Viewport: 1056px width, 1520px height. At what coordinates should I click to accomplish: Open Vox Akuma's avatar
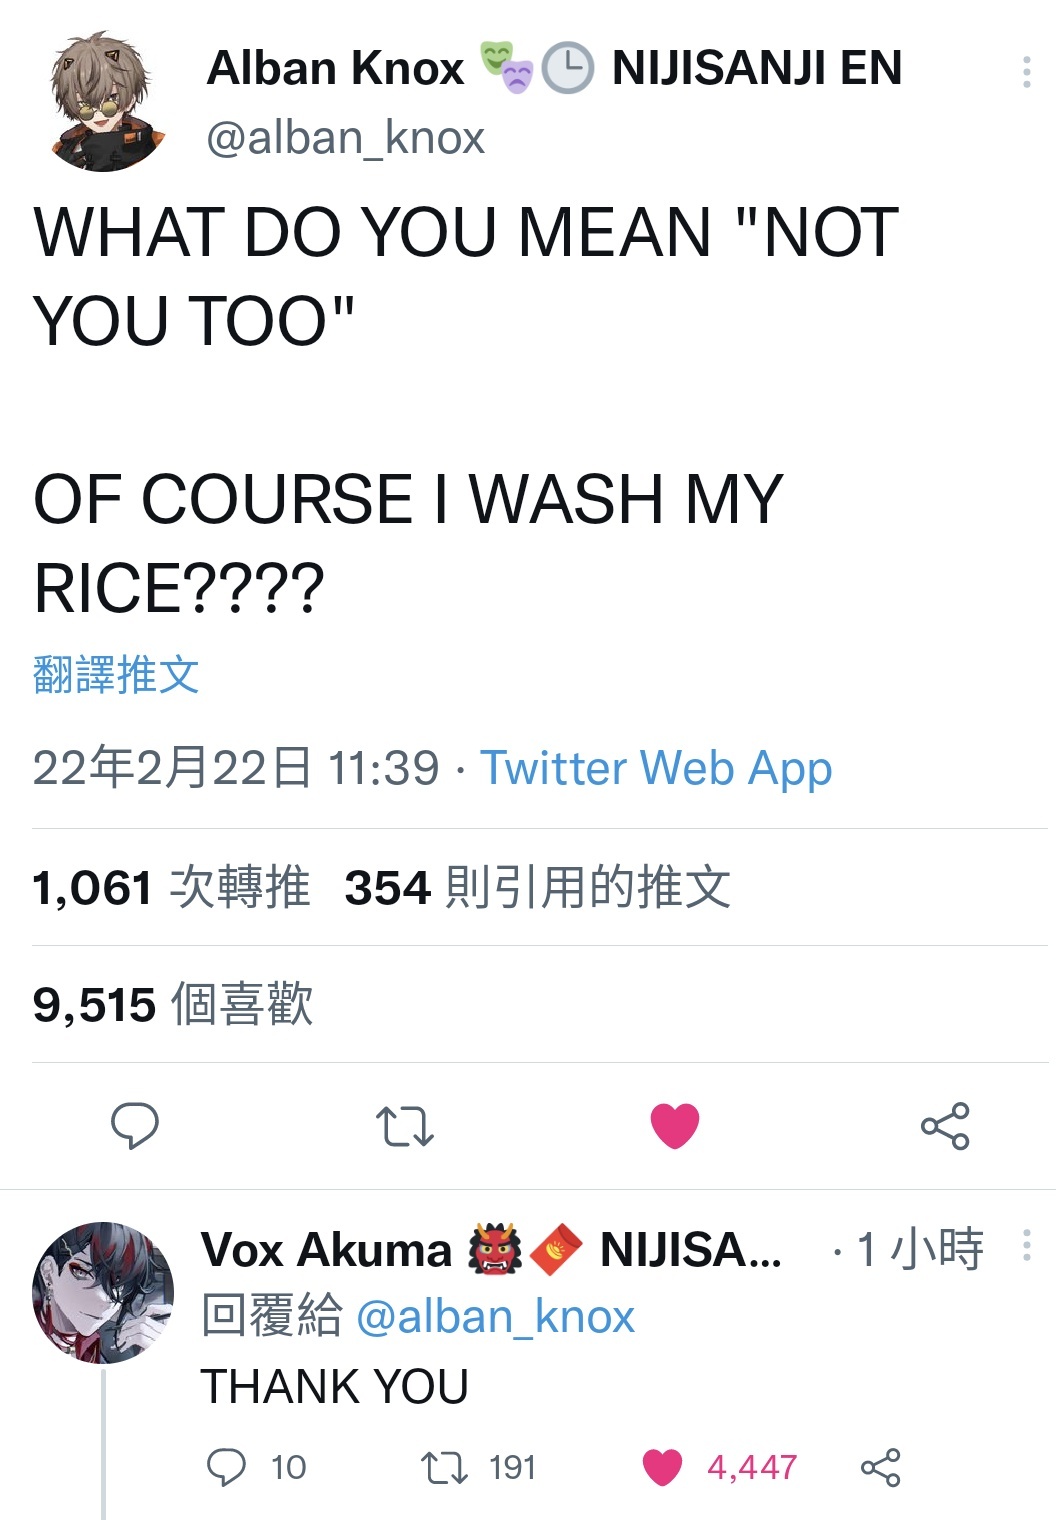coord(103,1292)
